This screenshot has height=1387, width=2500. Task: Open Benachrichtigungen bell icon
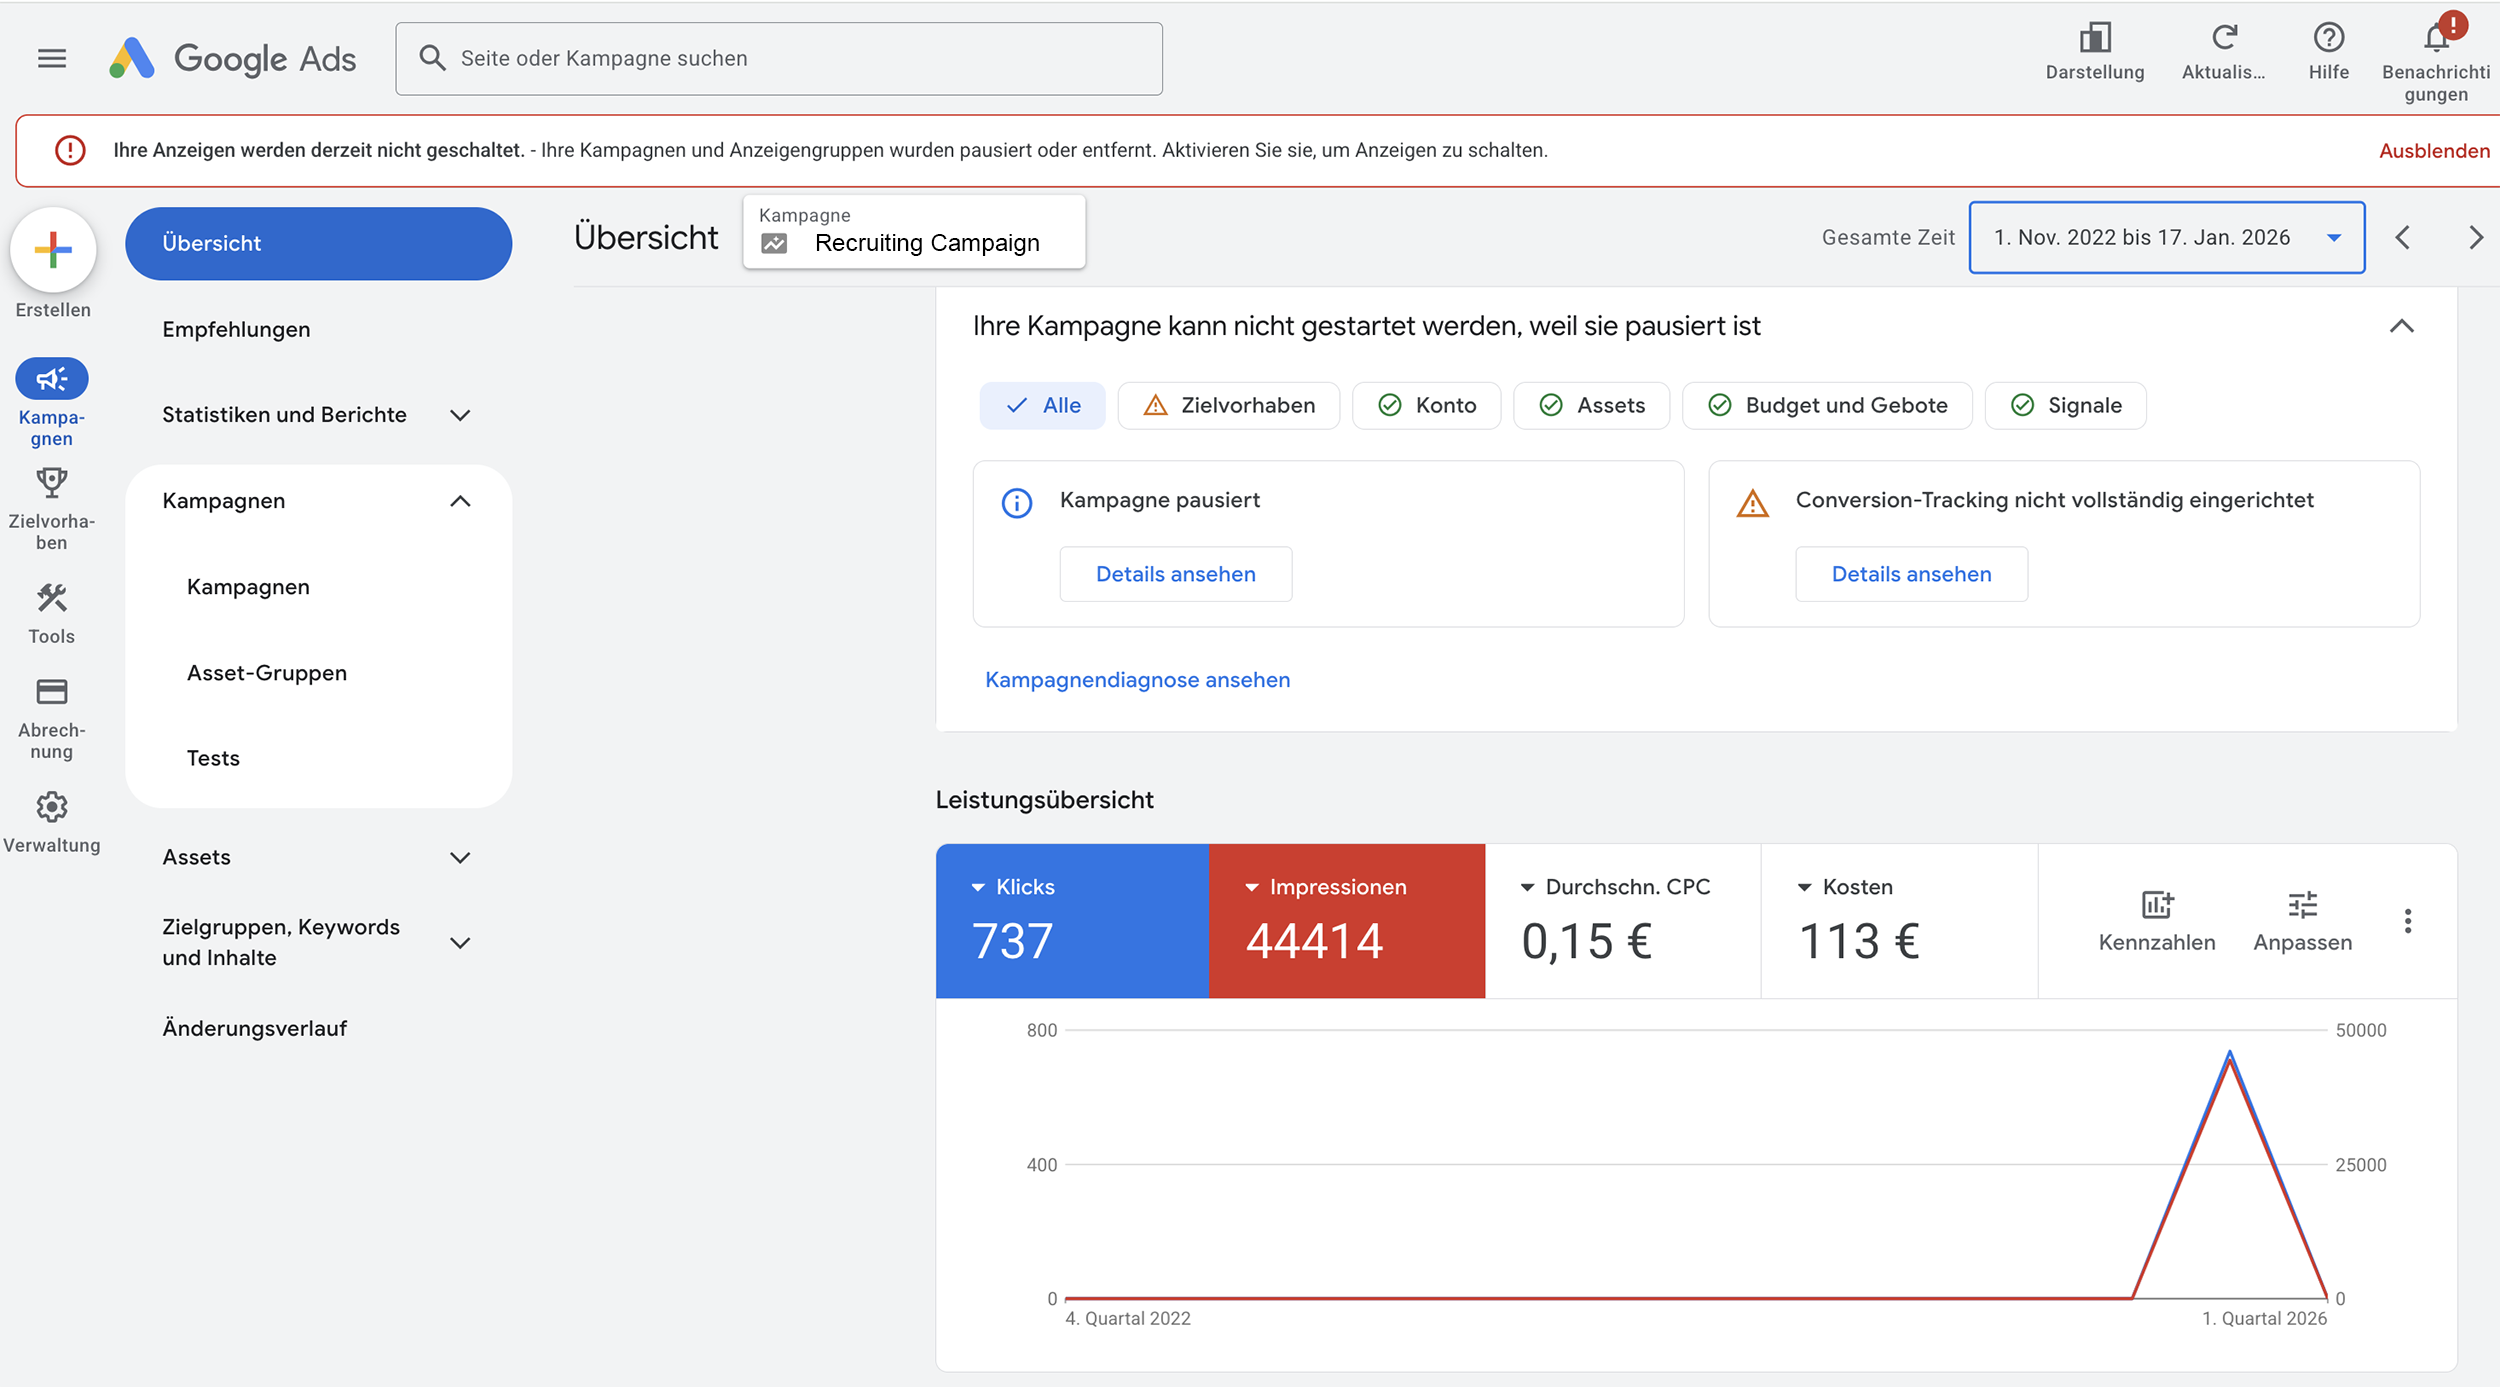coord(2436,39)
